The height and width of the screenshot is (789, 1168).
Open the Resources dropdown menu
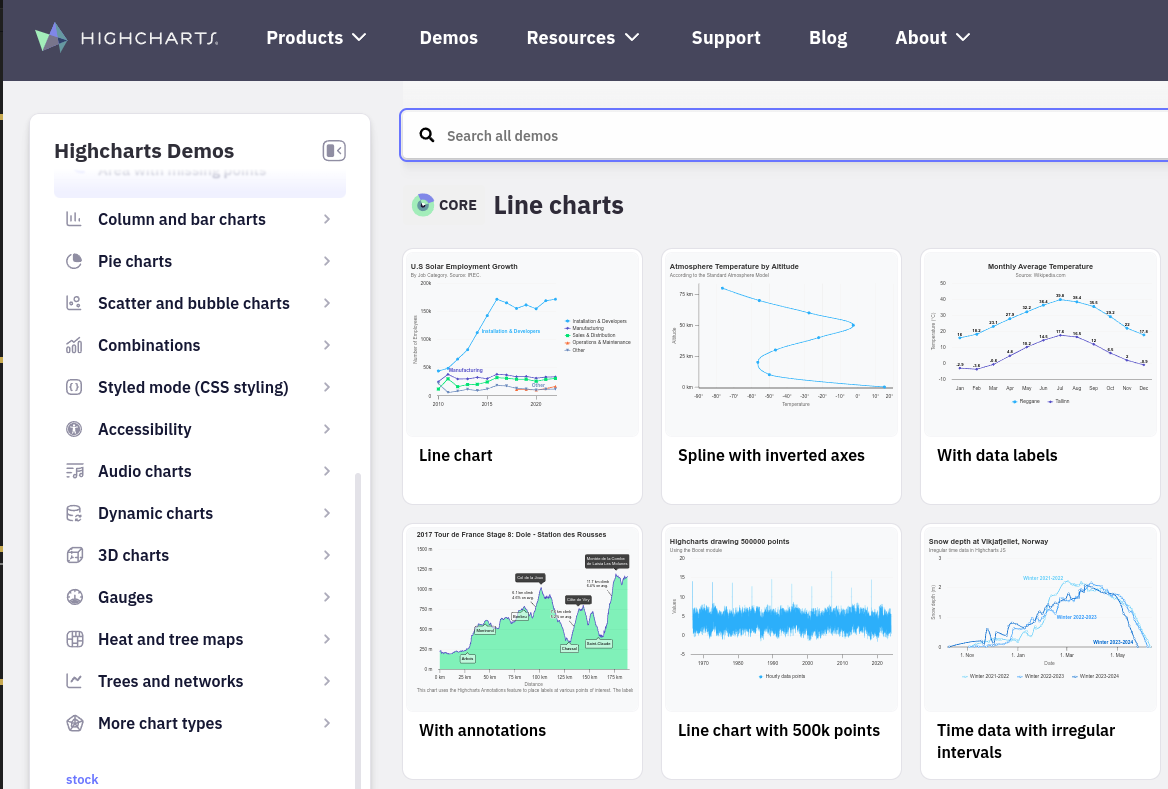pos(582,38)
